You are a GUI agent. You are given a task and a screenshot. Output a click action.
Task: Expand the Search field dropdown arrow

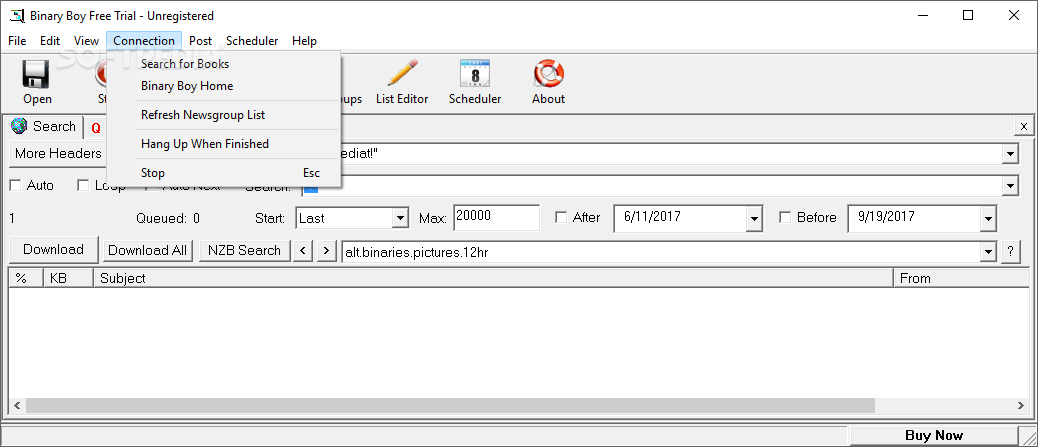coord(1010,187)
